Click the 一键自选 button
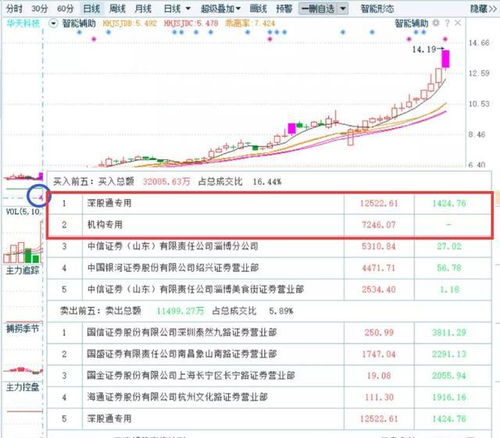The width and height of the screenshot is (500, 438). point(318,8)
